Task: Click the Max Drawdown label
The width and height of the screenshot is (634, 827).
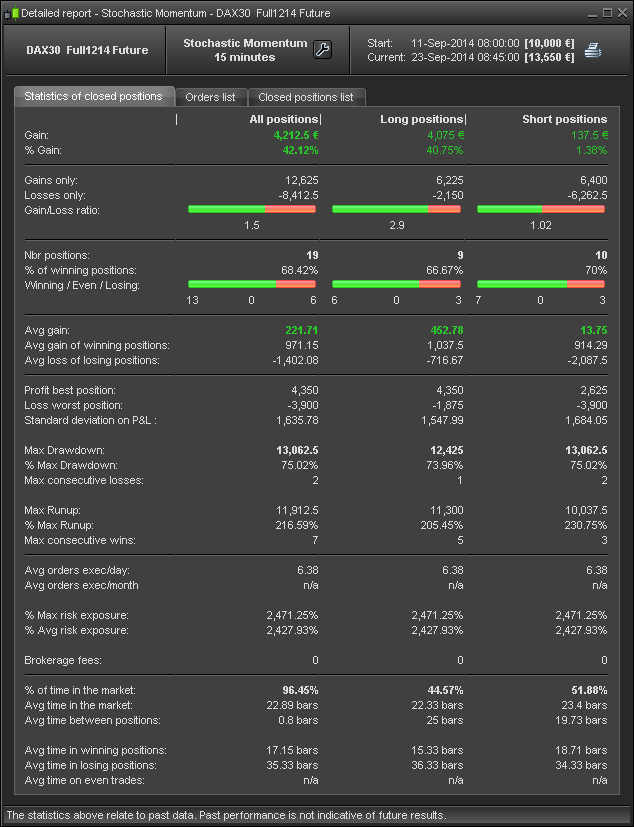Action: (64, 450)
